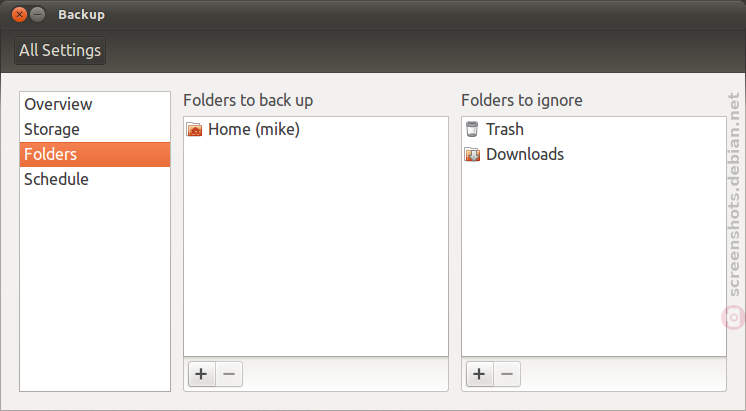746x411 pixels.
Task: Click empty area of Folders to ignore list
Action: [x=593, y=262]
